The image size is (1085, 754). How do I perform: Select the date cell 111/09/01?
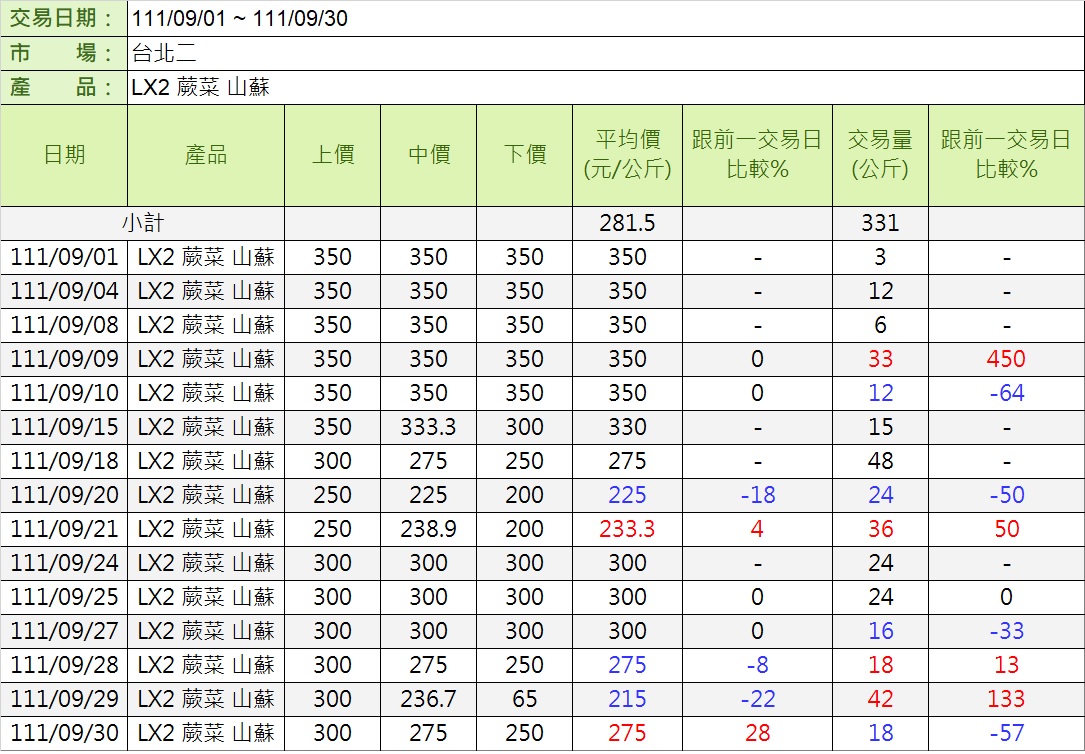(x=64, y=257)
